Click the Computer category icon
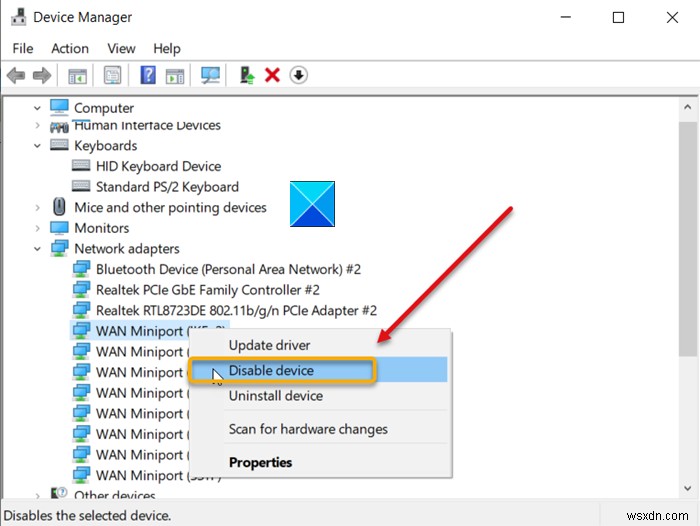The width and height of the screenshot is (700, 526). click(59, 107)
